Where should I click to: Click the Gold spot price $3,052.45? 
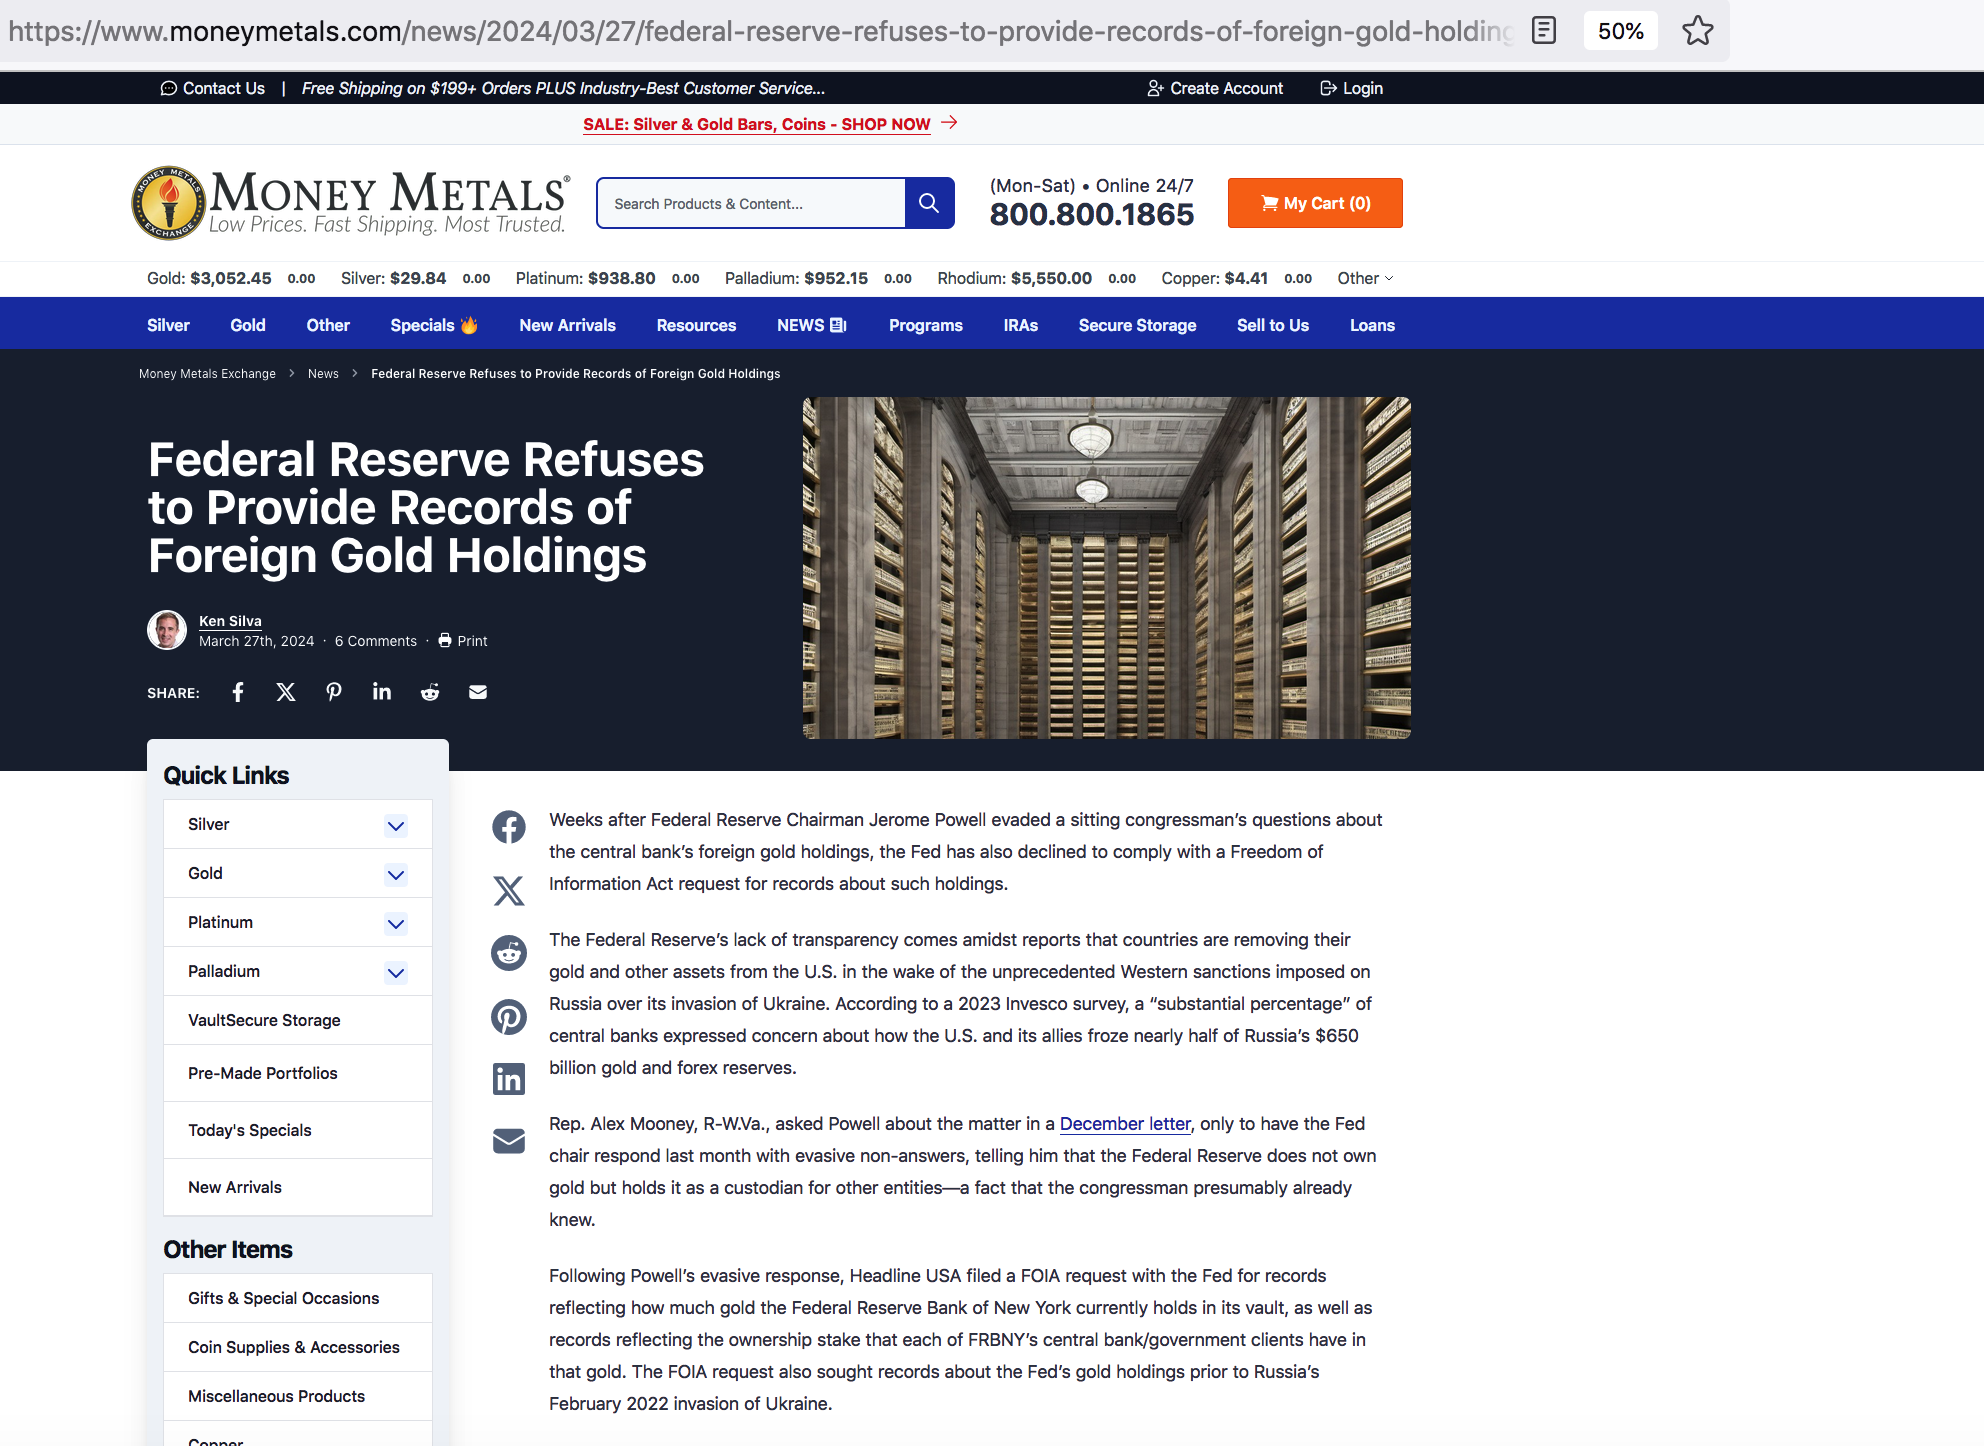click(x=231, y=278)
